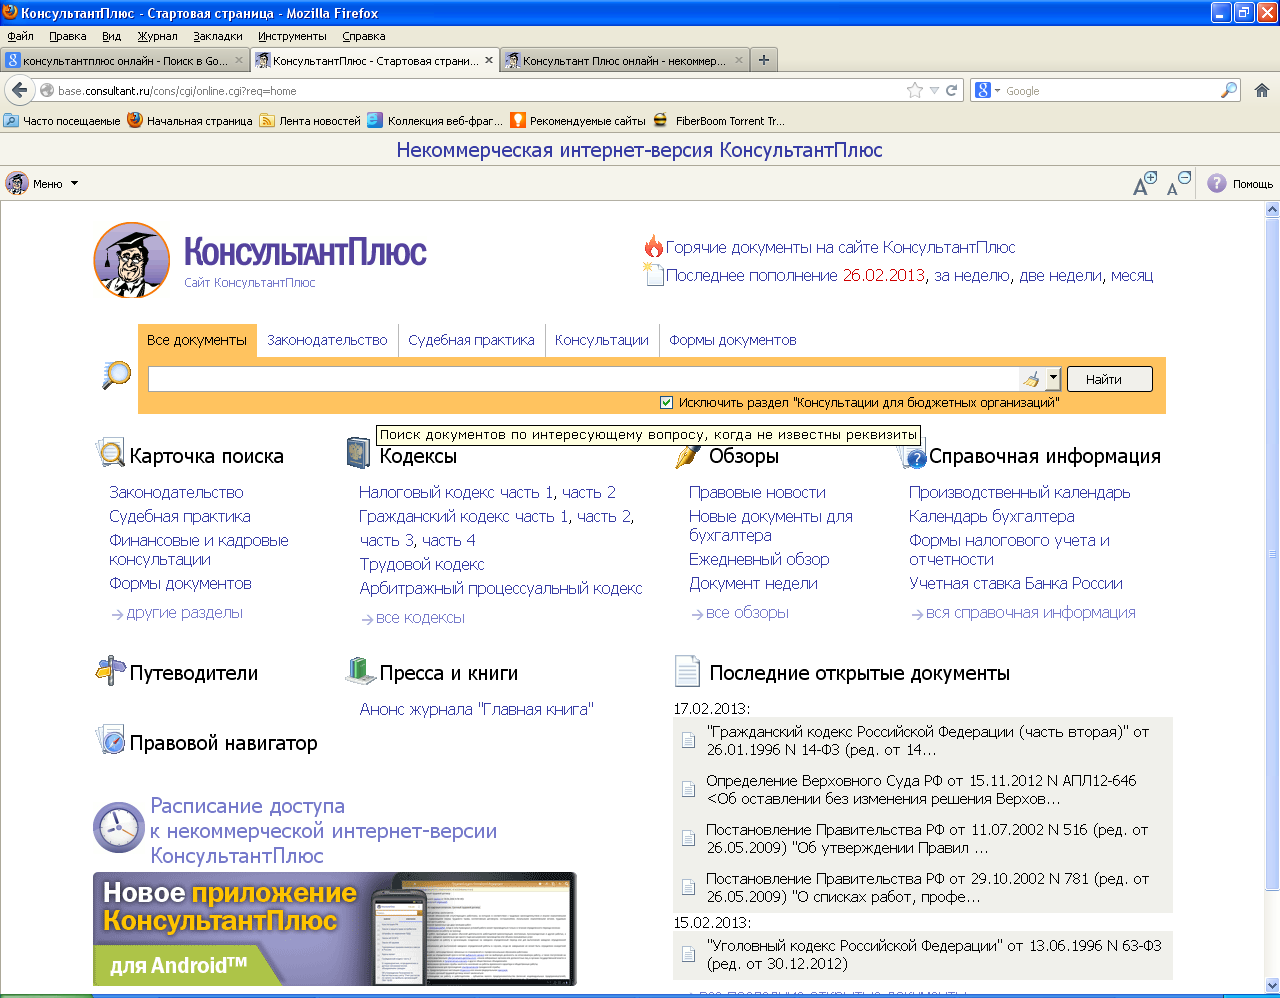
Task: Increase font size with A+ icon
Action: 1145,183
